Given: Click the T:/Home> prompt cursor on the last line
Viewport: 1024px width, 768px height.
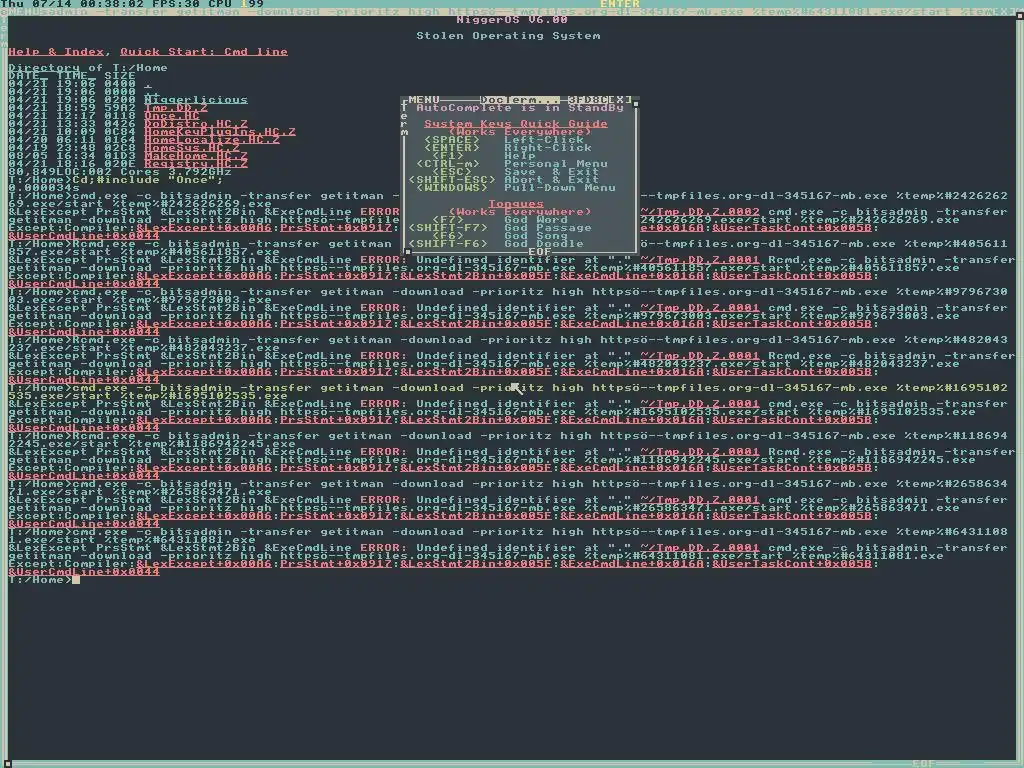Looking at the screenshot, I should 76,580.
